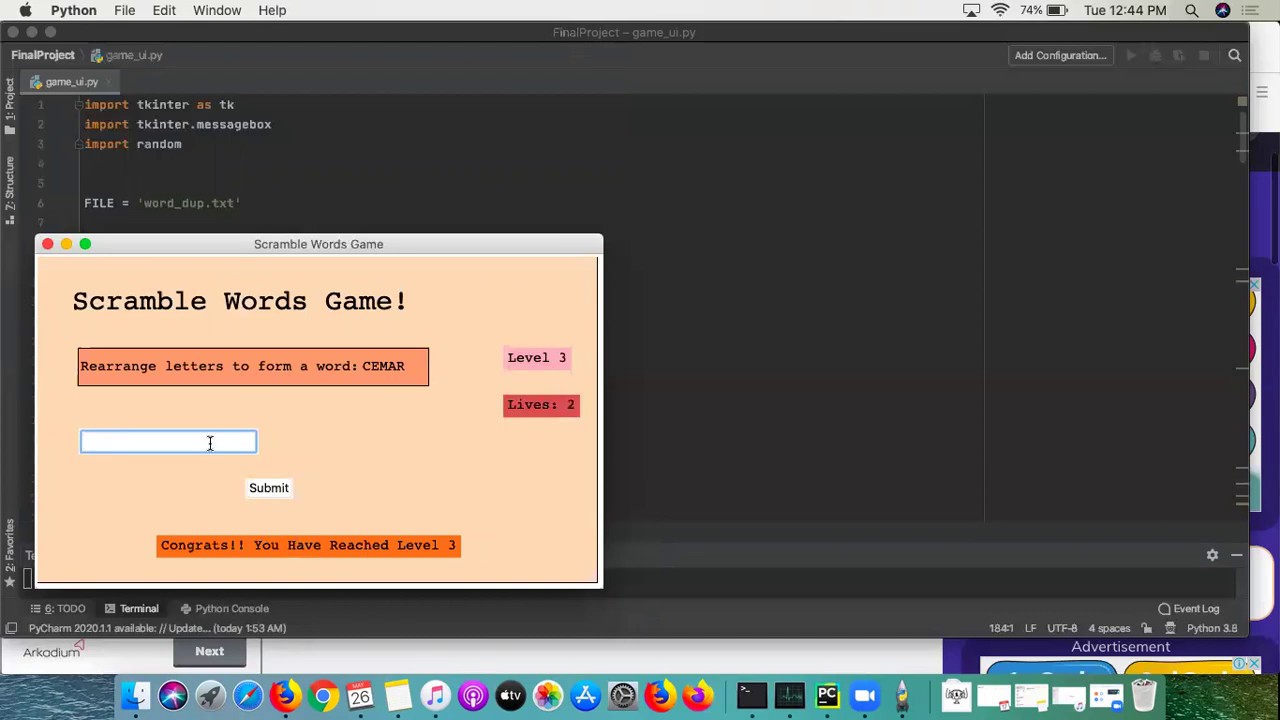Open the Apple menu
This screenshot has width=1280, height=720.
click(x=25, y=10)
